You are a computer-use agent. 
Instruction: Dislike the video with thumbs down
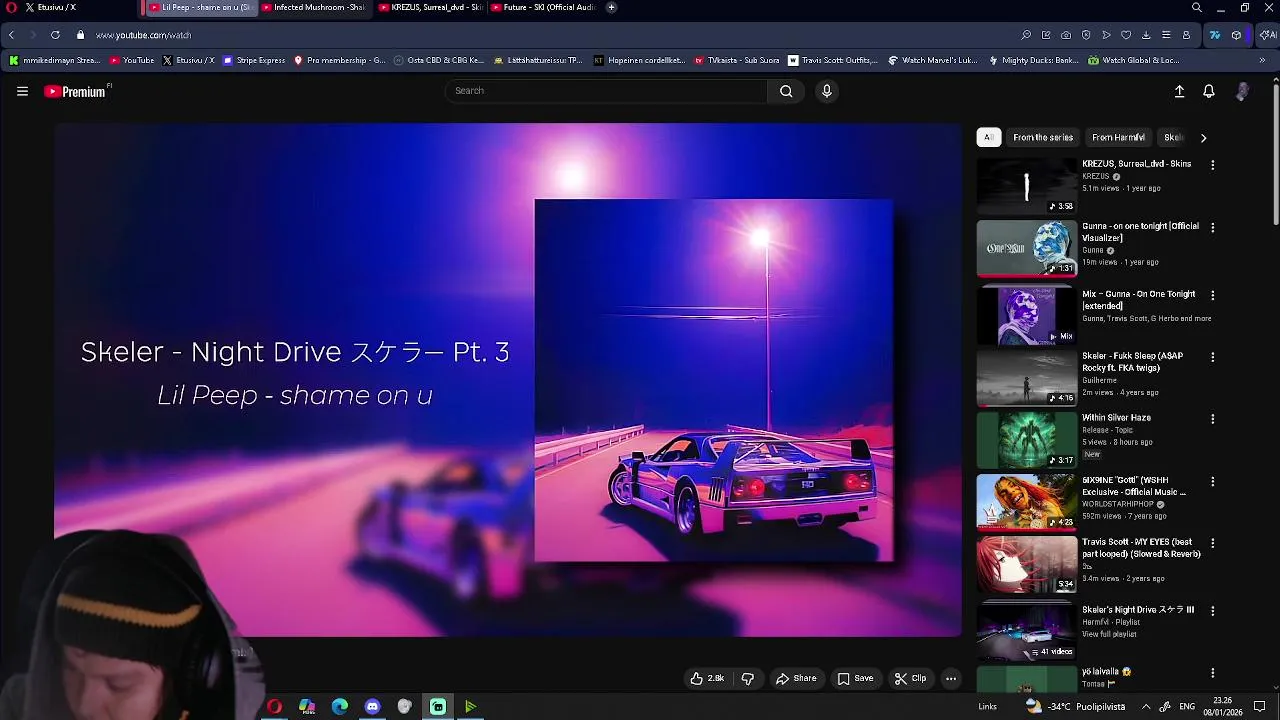tap(747, 678)
